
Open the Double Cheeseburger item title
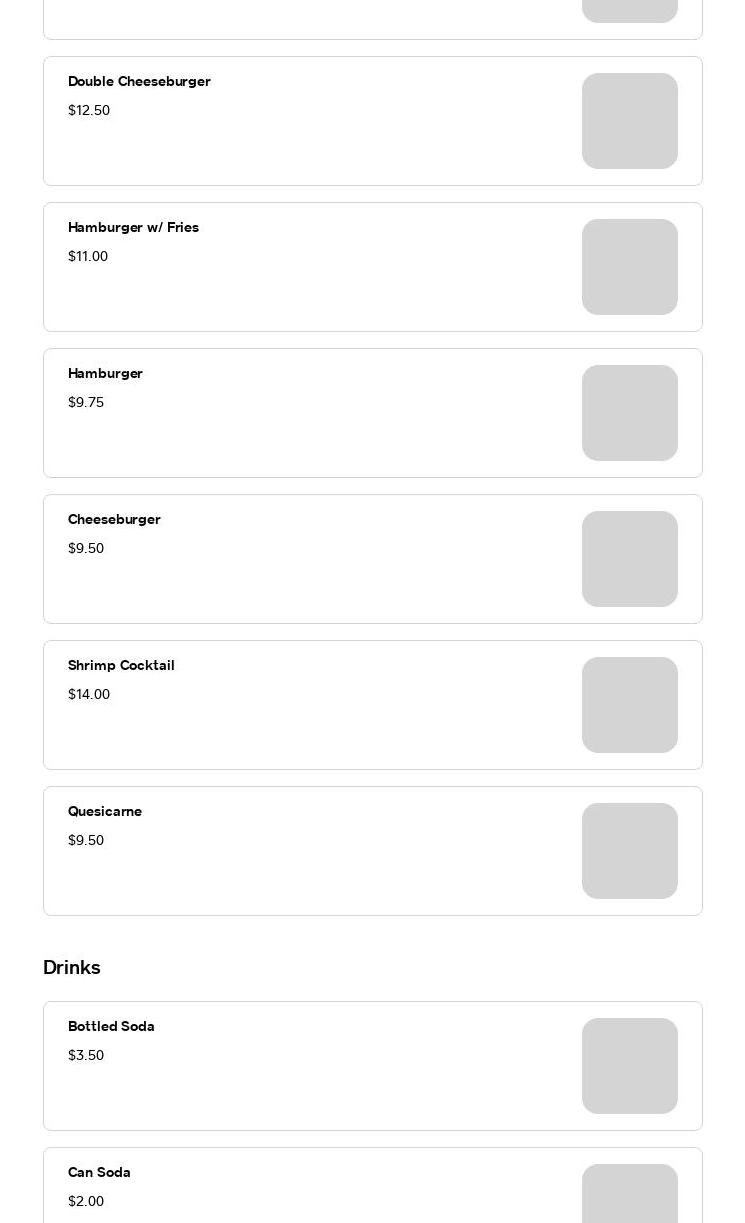tap(139, 81)
